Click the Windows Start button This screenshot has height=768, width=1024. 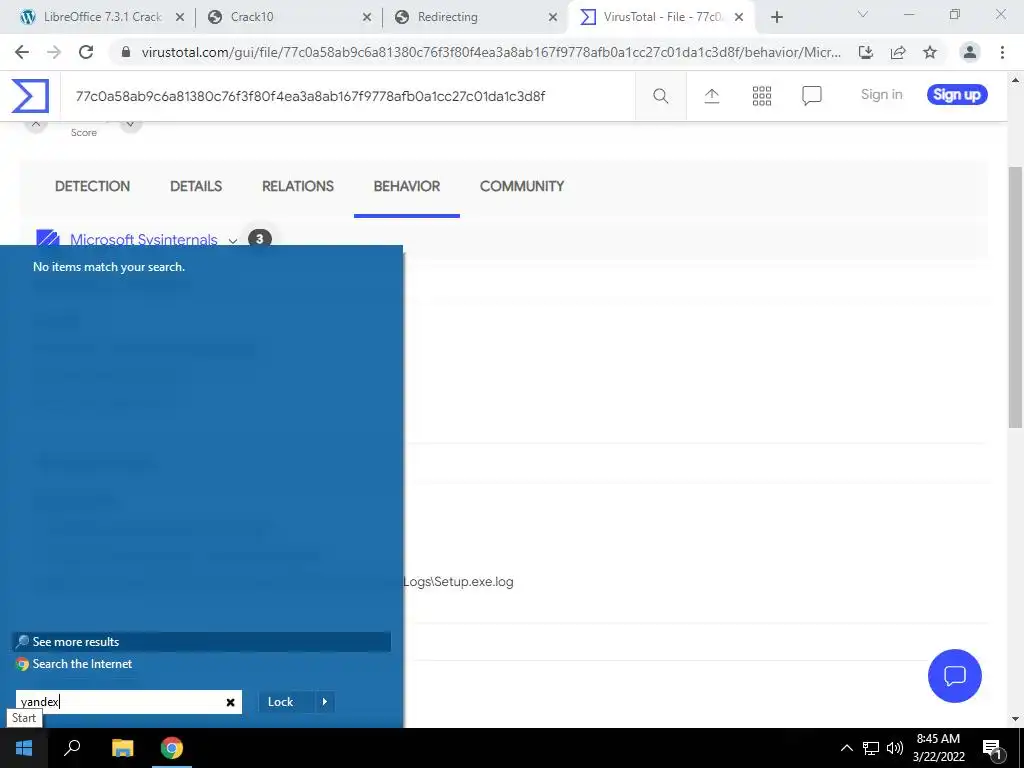[24, 748]
